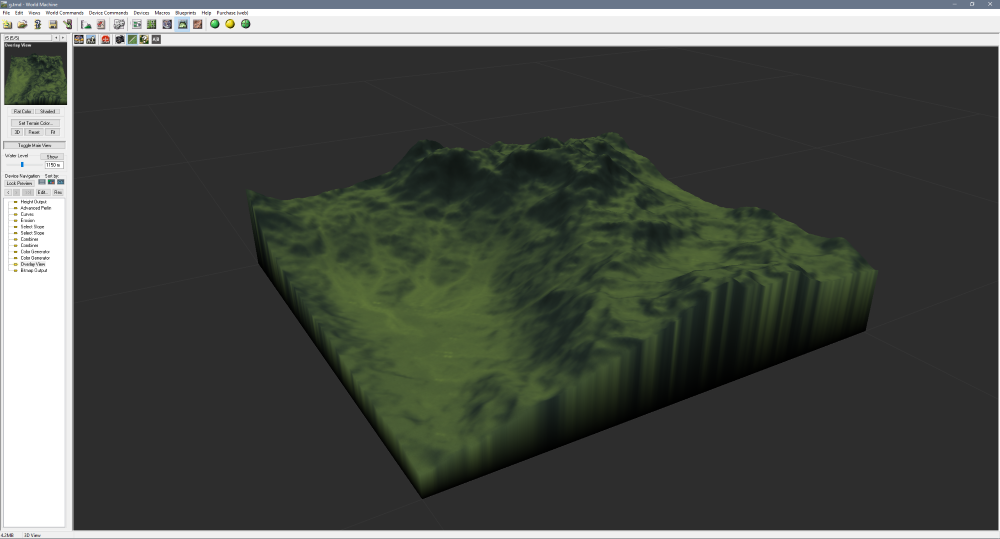Select Erosion in the device list
1000x539 pixels.
tap(27, 221)
